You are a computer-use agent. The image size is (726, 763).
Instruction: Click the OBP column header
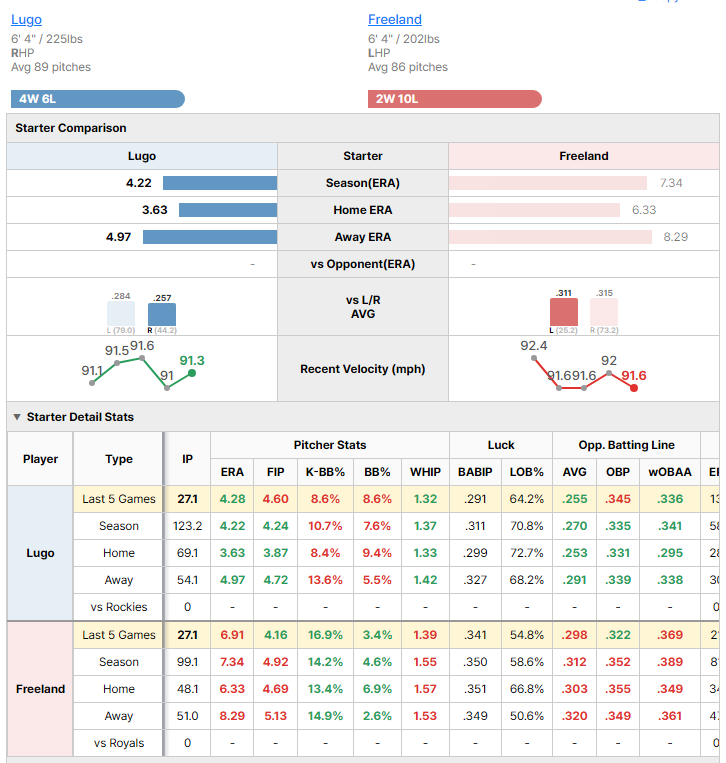point(618,472)
